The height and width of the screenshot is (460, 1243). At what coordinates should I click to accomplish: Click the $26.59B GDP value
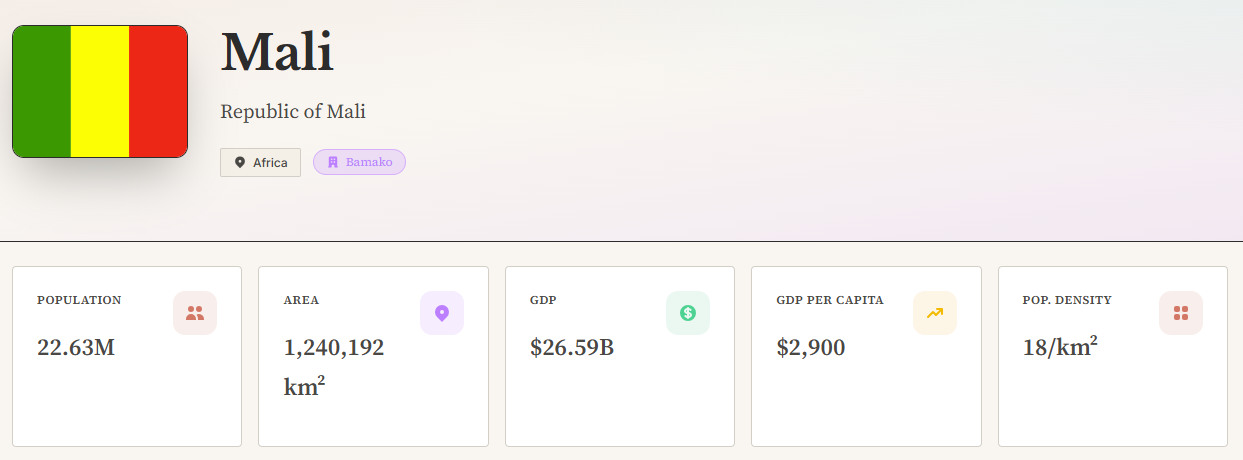point(572,348)
